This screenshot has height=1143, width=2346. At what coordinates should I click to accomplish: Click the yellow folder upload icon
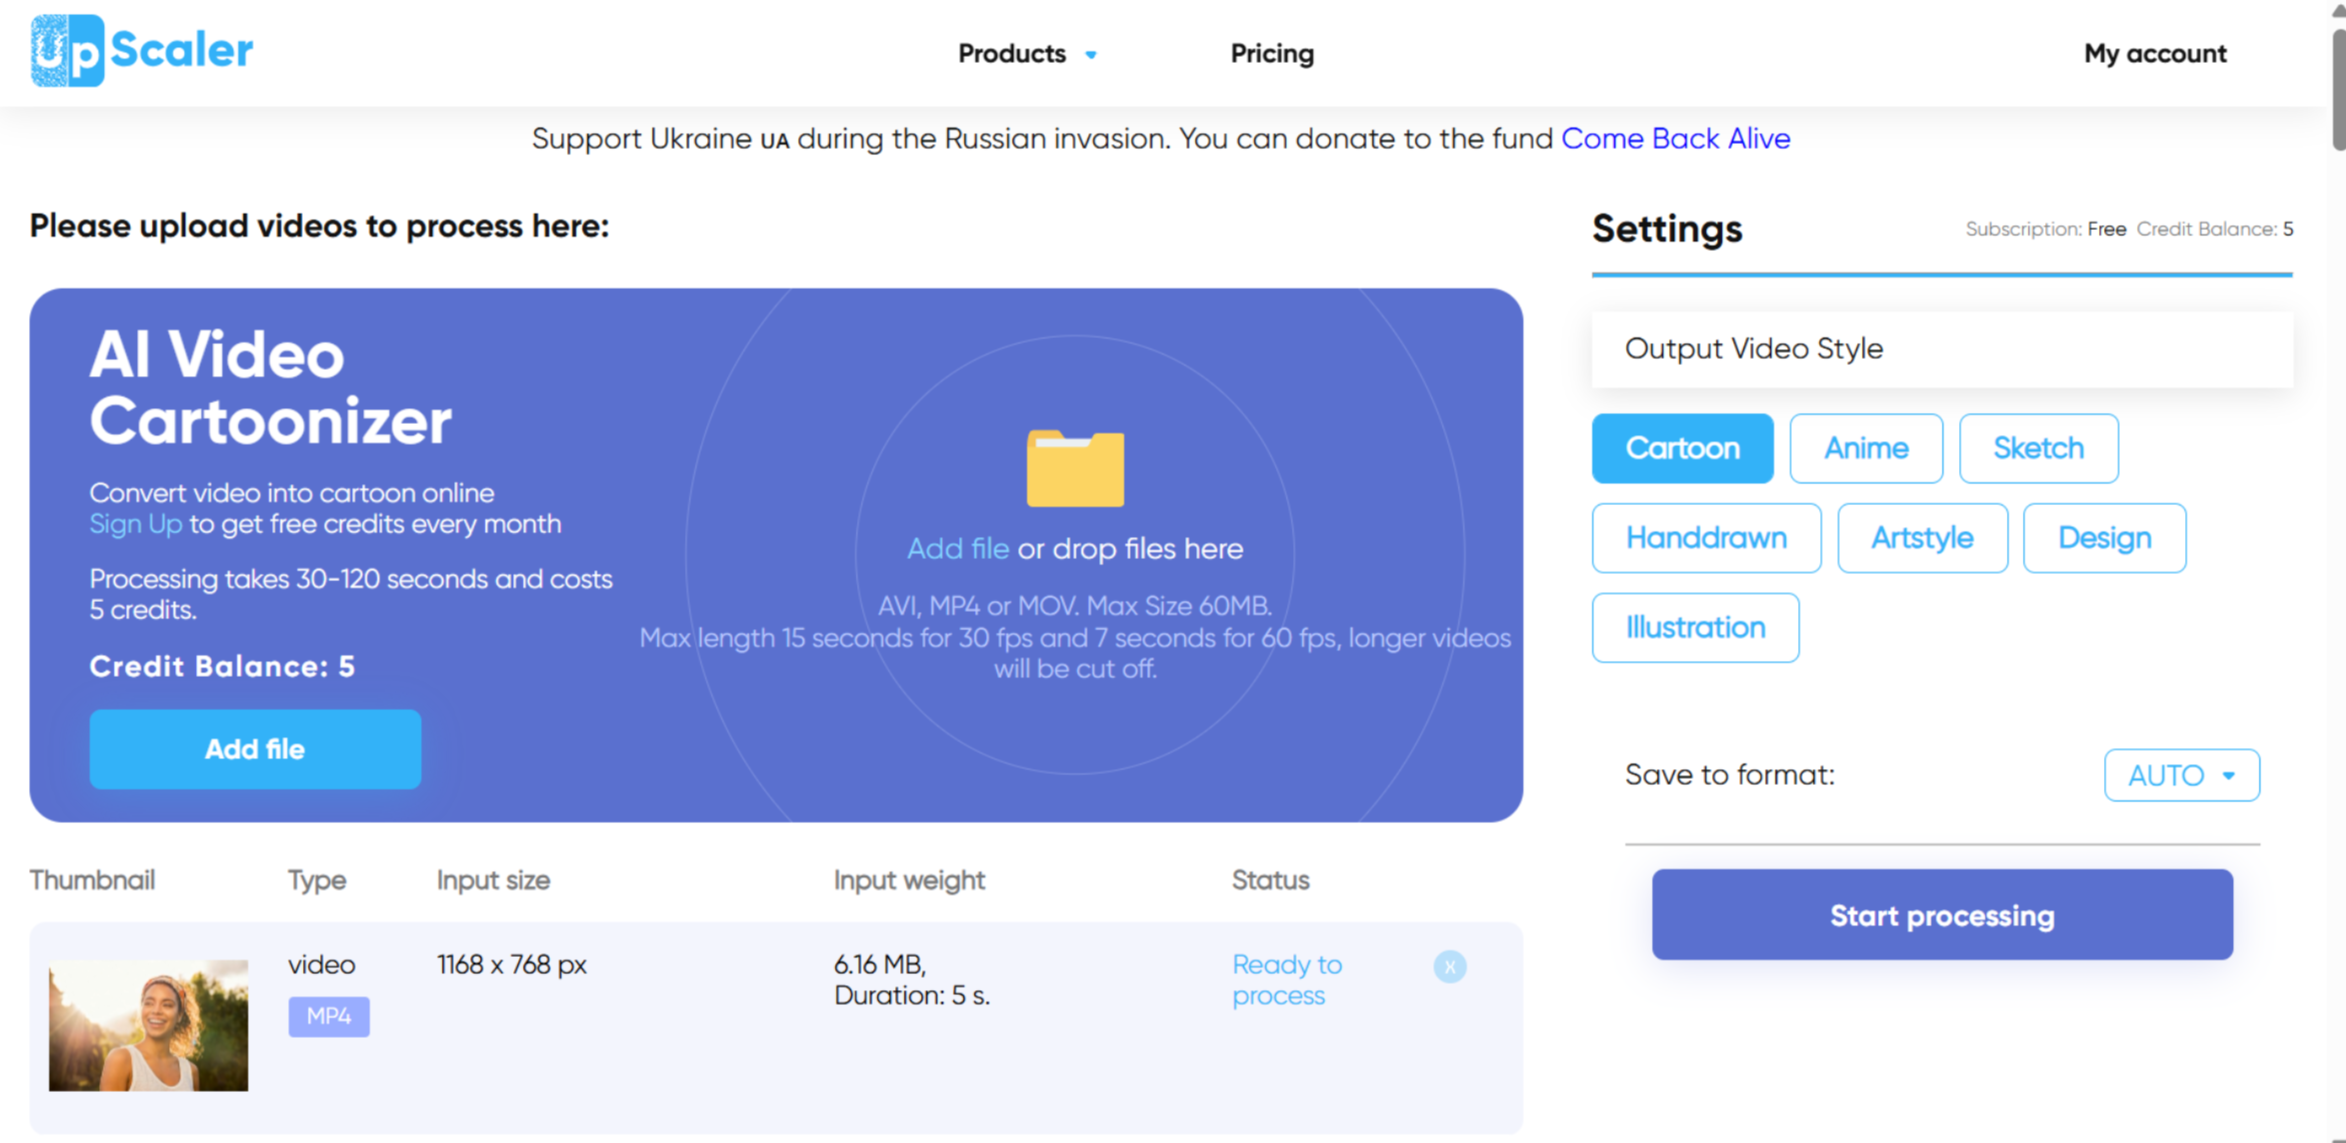pyautogui.click(x=1075, y=468)
